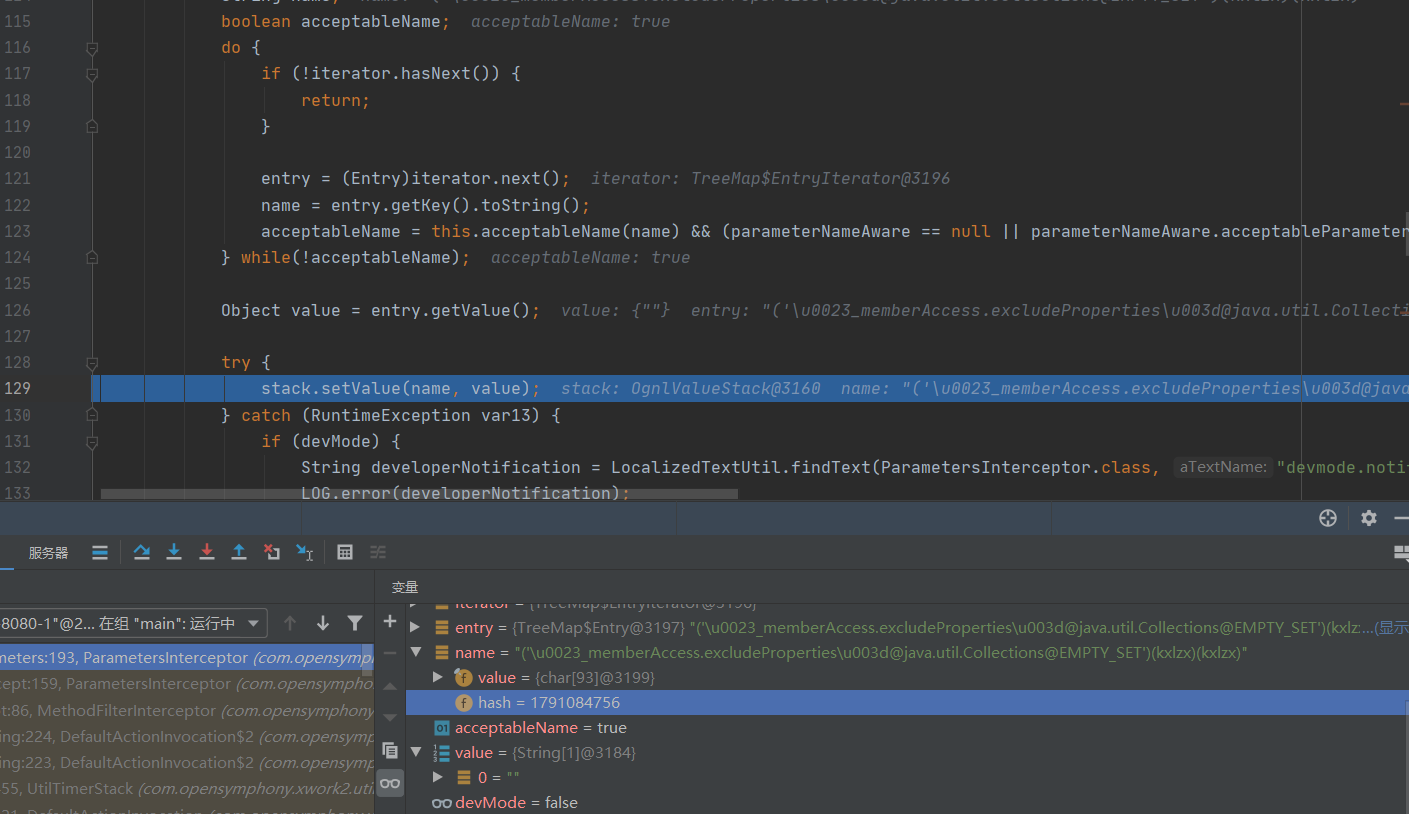1409x814 pixels.
Task: Click the move watch down triangle
Action: [390, 717]
